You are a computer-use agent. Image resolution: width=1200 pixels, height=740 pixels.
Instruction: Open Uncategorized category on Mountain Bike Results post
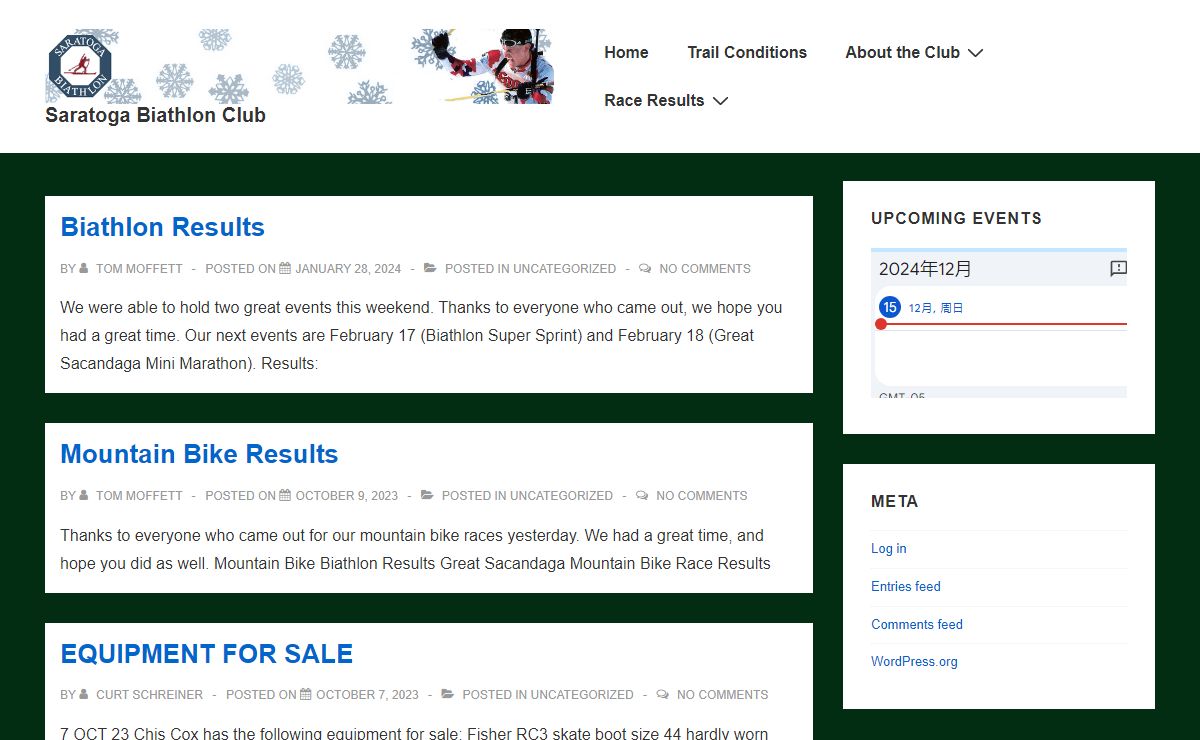coord(562,495)
